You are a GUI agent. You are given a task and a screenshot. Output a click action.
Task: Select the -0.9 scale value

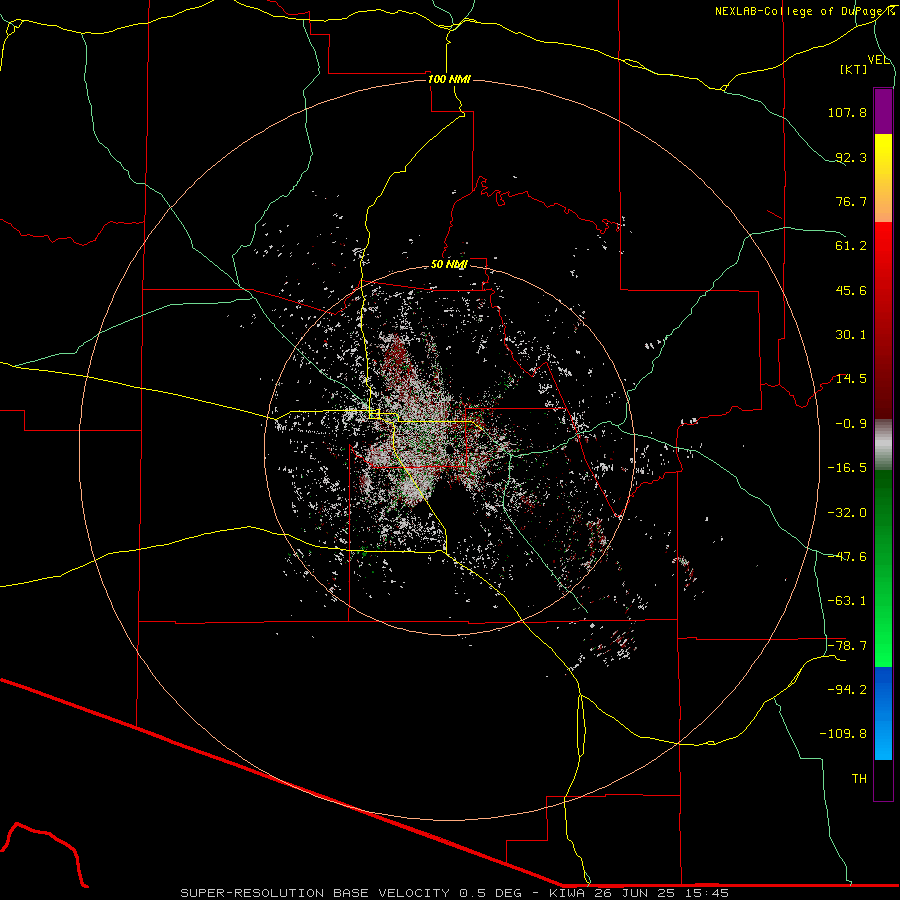click(x=851, y=424)
